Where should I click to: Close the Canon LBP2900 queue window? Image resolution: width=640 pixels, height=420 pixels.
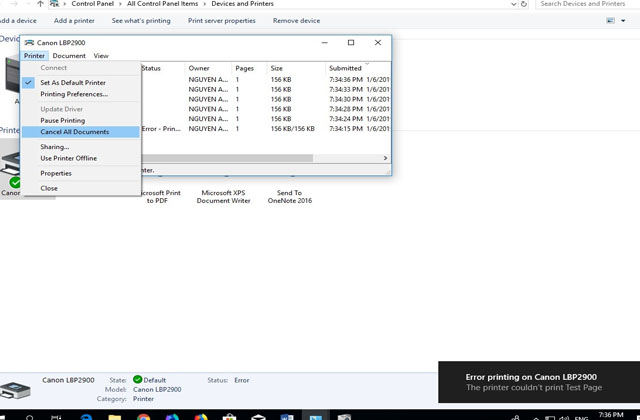378,42
